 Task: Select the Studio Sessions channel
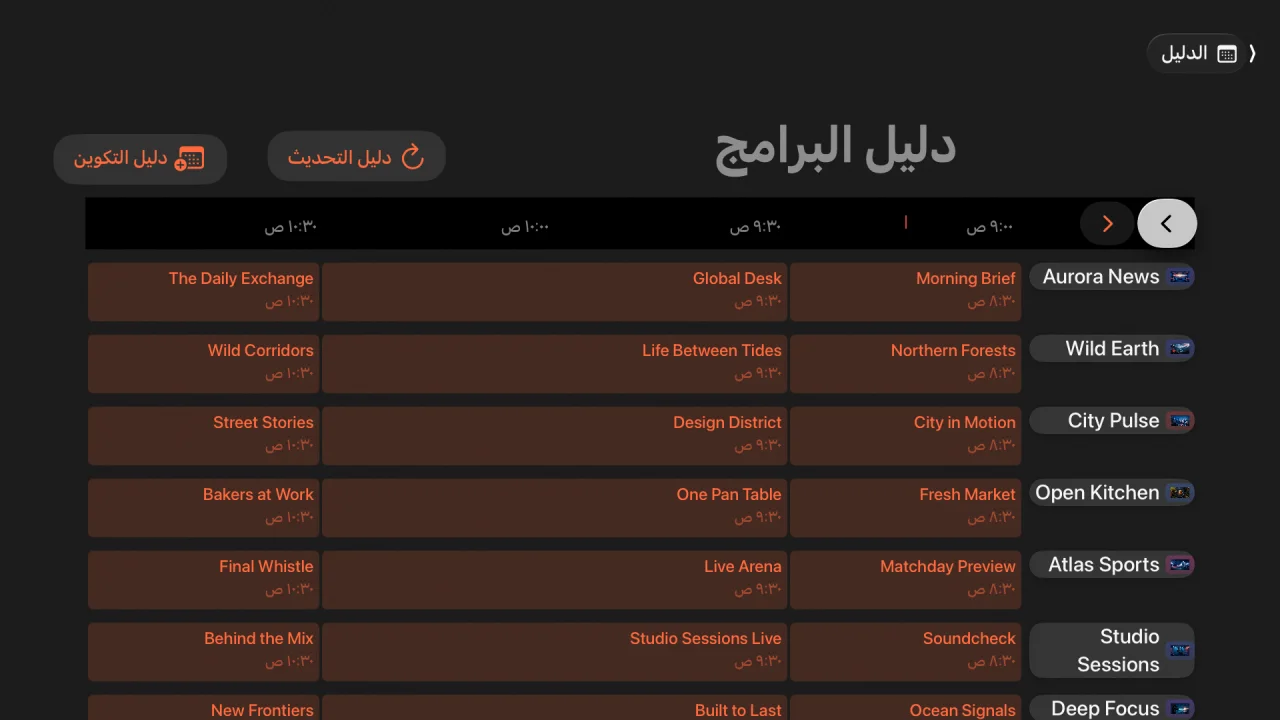(x=1112, y=651)
